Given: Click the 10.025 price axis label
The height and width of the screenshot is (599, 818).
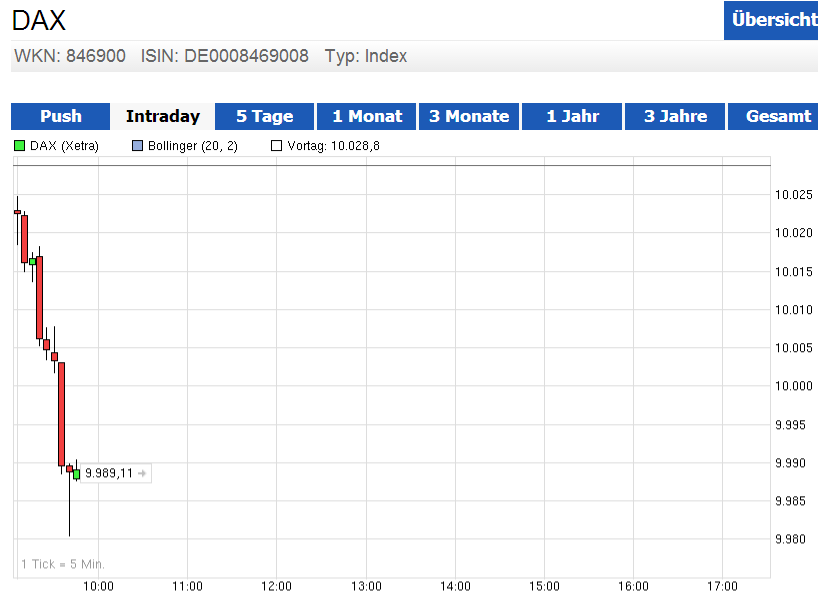Looking at the screenshot, I should (x=793, y=195).
